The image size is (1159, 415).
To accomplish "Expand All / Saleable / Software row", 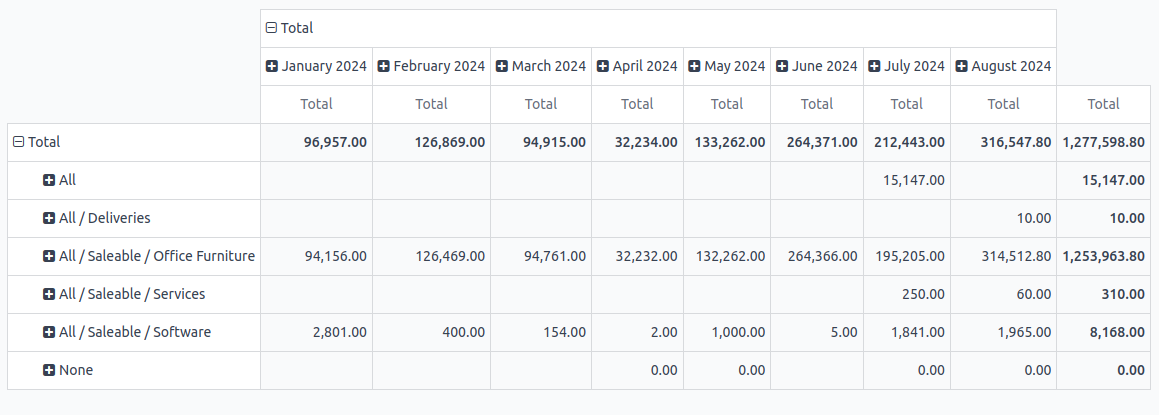I will (49, 332).
